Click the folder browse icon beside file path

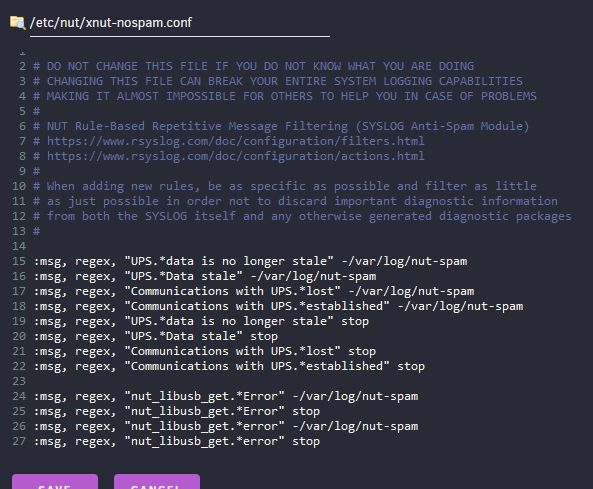[17, 23]
